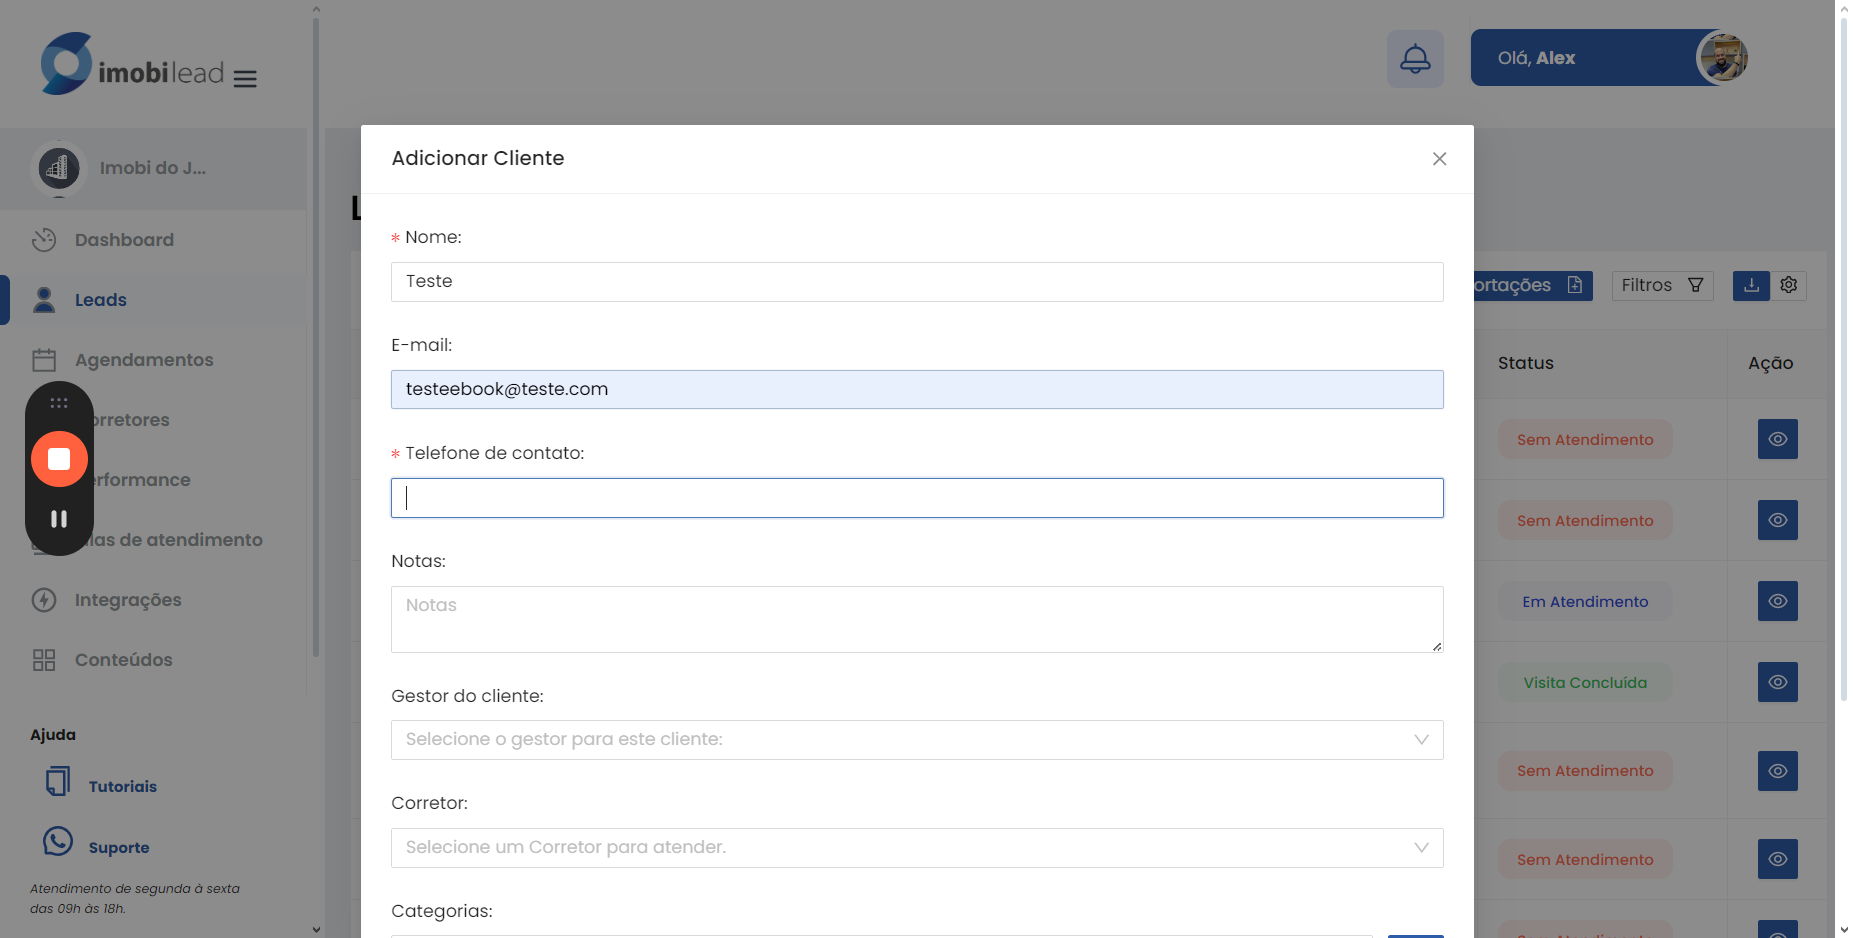Click the sidebar scroll up arrow
Image resolution: width=1853 pixels, height=938 pixels.
click(316, 9)
